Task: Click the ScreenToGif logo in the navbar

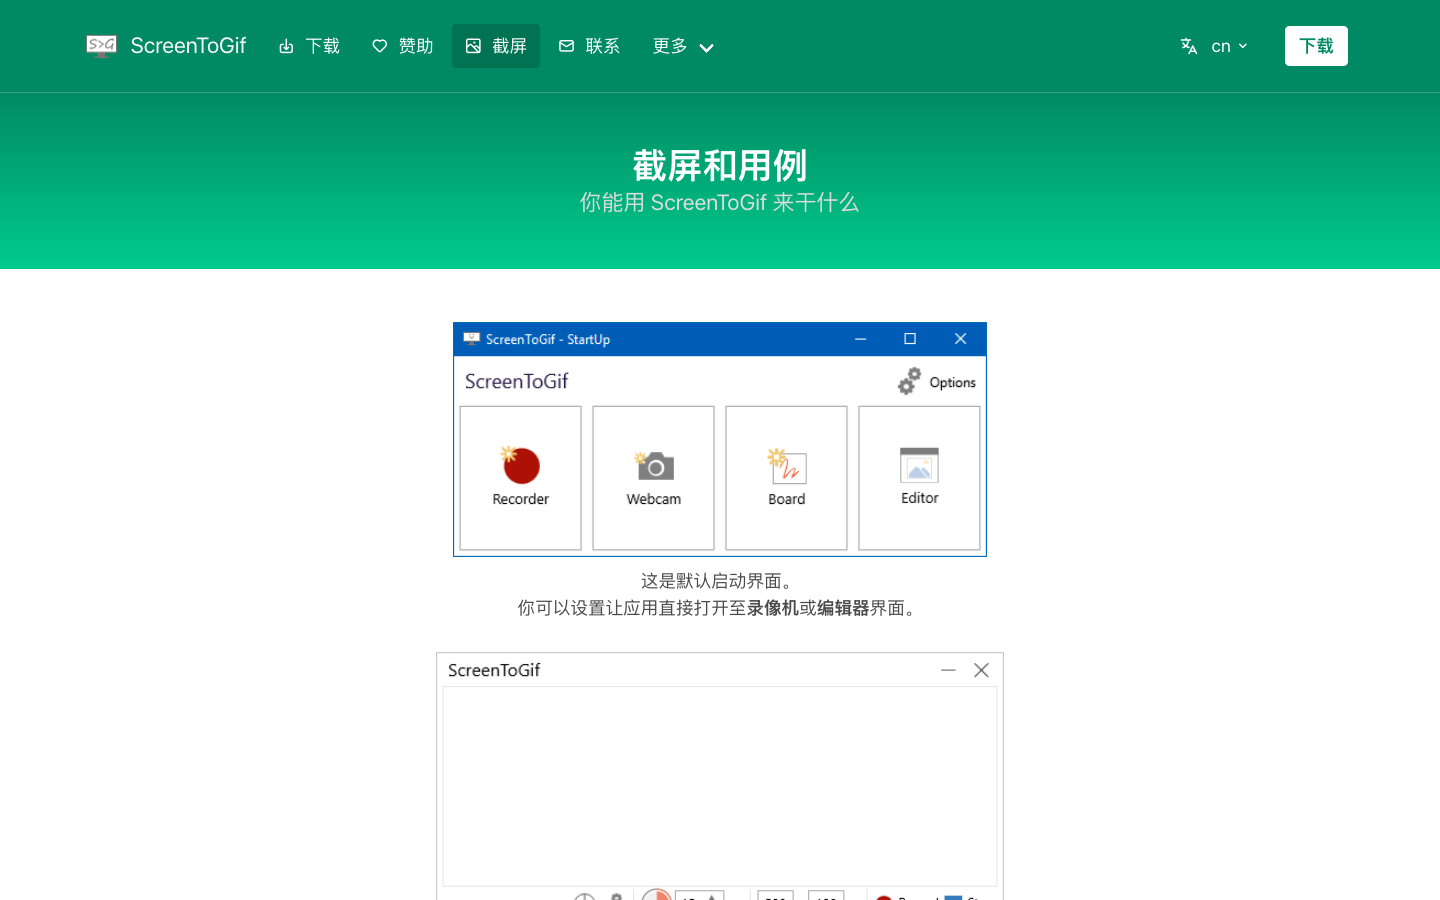Action: click(165, 45)
